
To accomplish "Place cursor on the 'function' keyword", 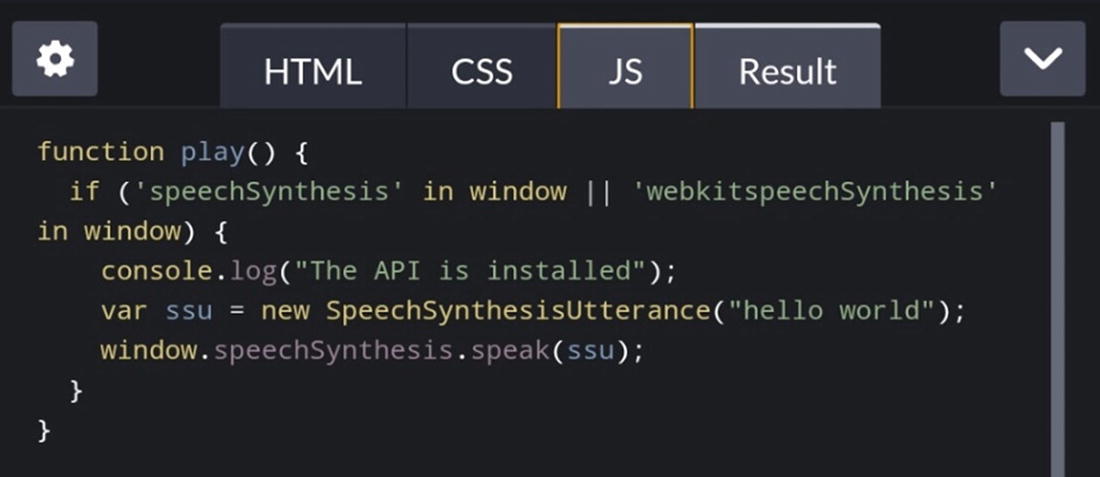I will (100, 152).
